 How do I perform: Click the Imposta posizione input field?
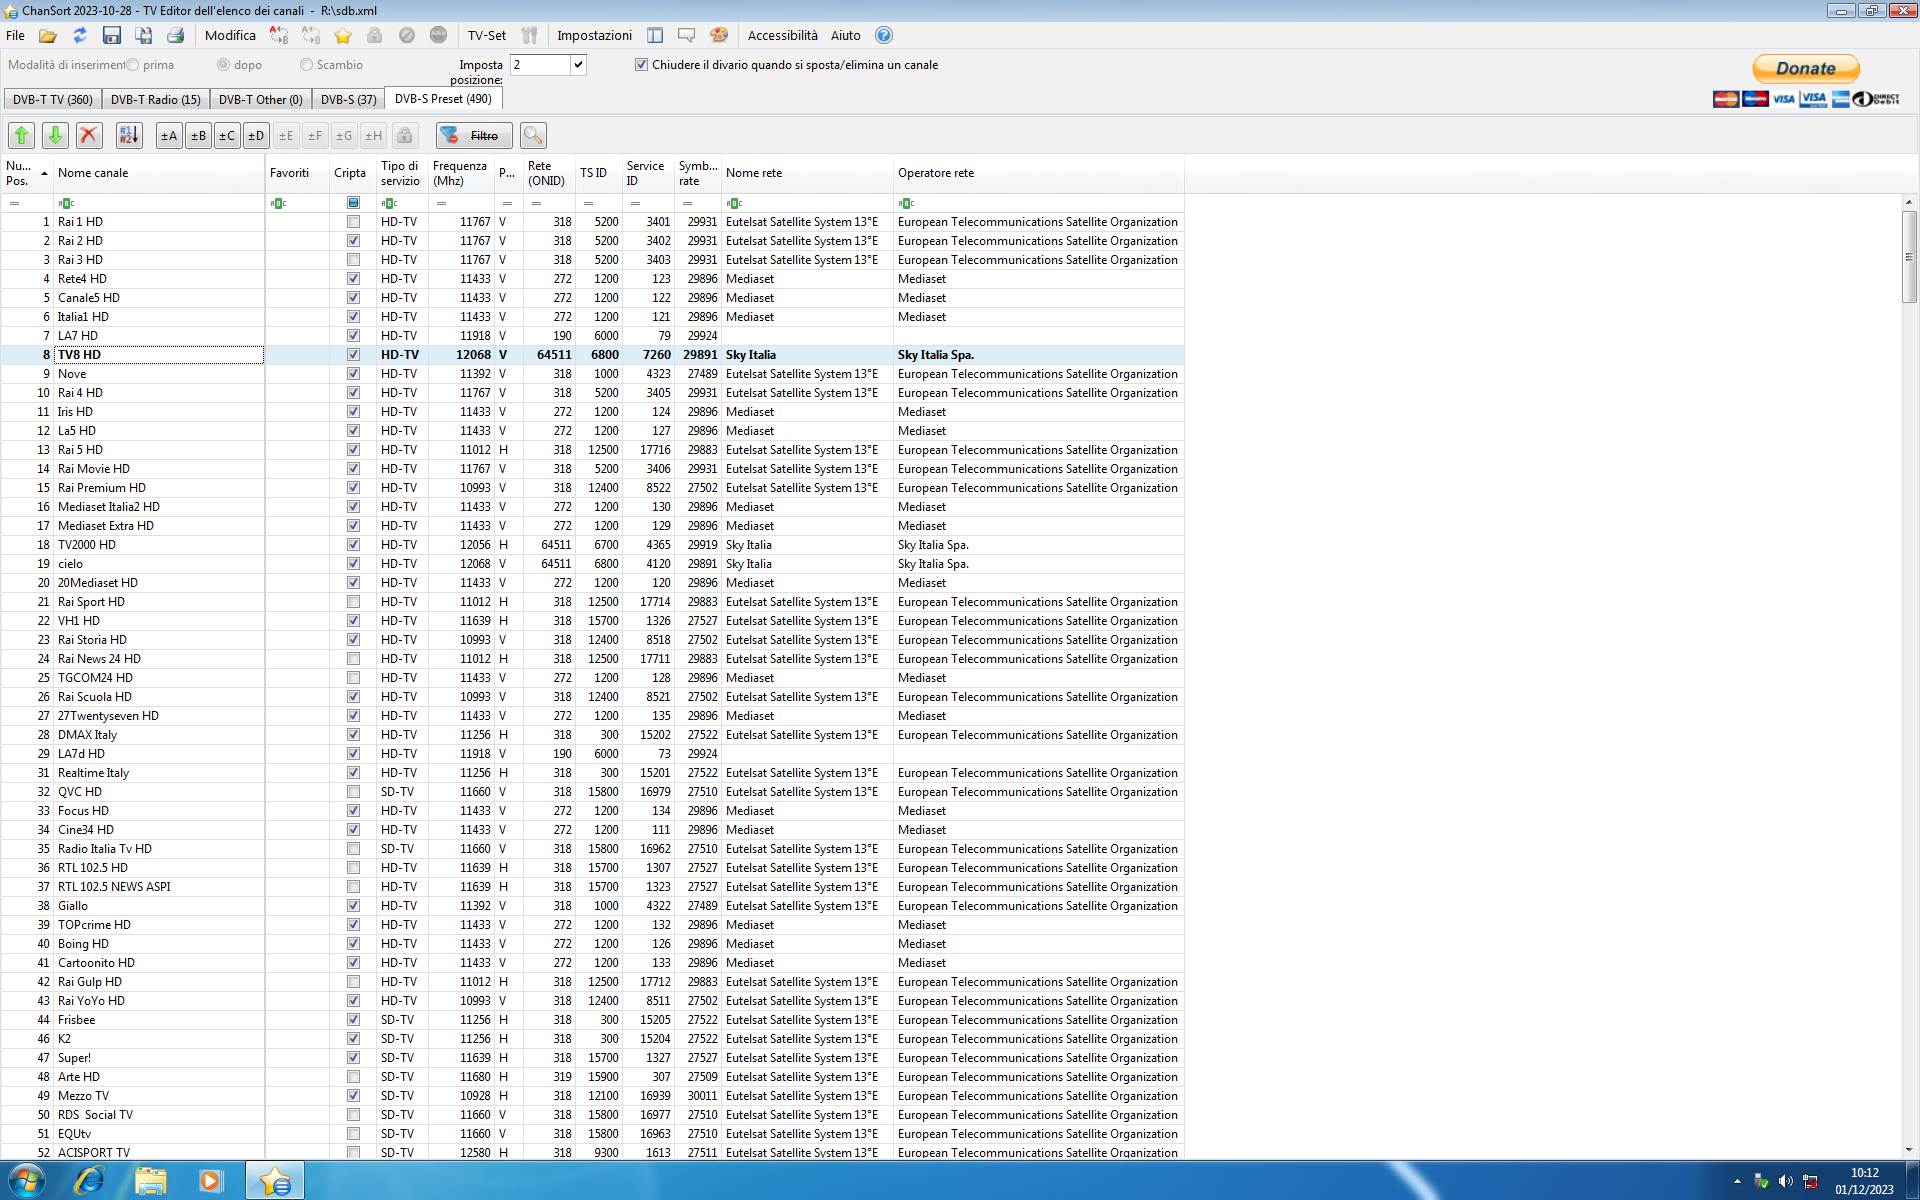pyautogui.click(x=540, y=65)
